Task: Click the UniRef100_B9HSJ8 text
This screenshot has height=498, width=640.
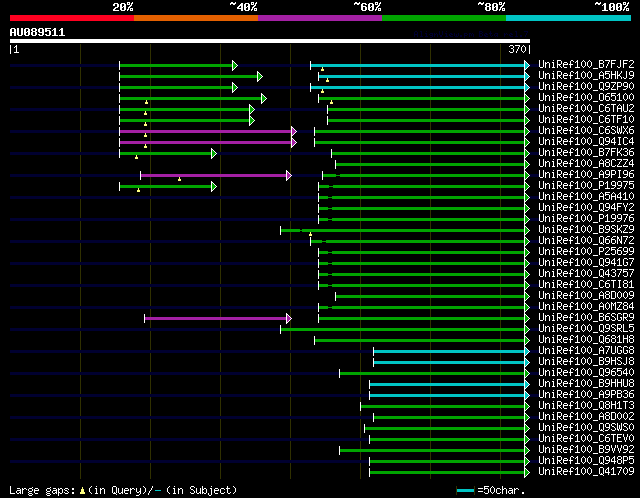Action: pyautogui.click(x=586, y=362)
